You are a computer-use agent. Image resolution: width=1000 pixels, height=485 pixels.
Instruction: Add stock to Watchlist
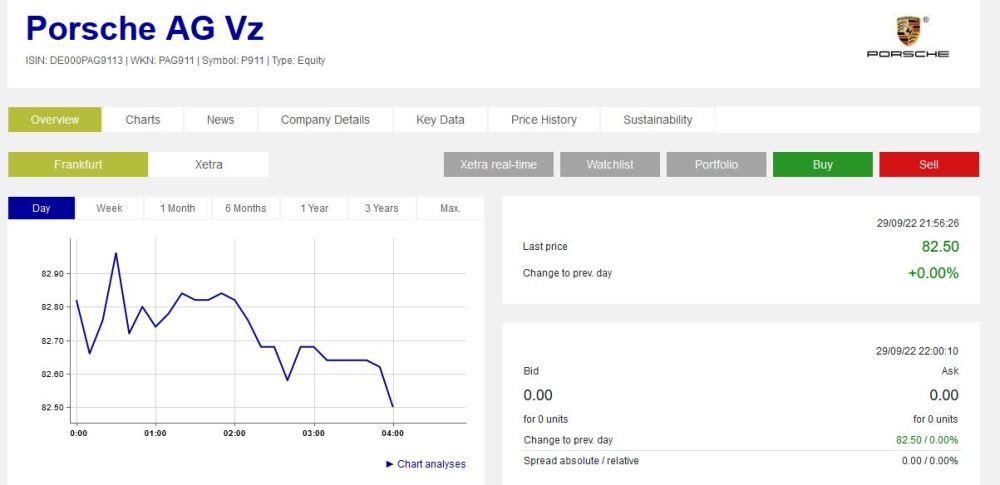610,164
